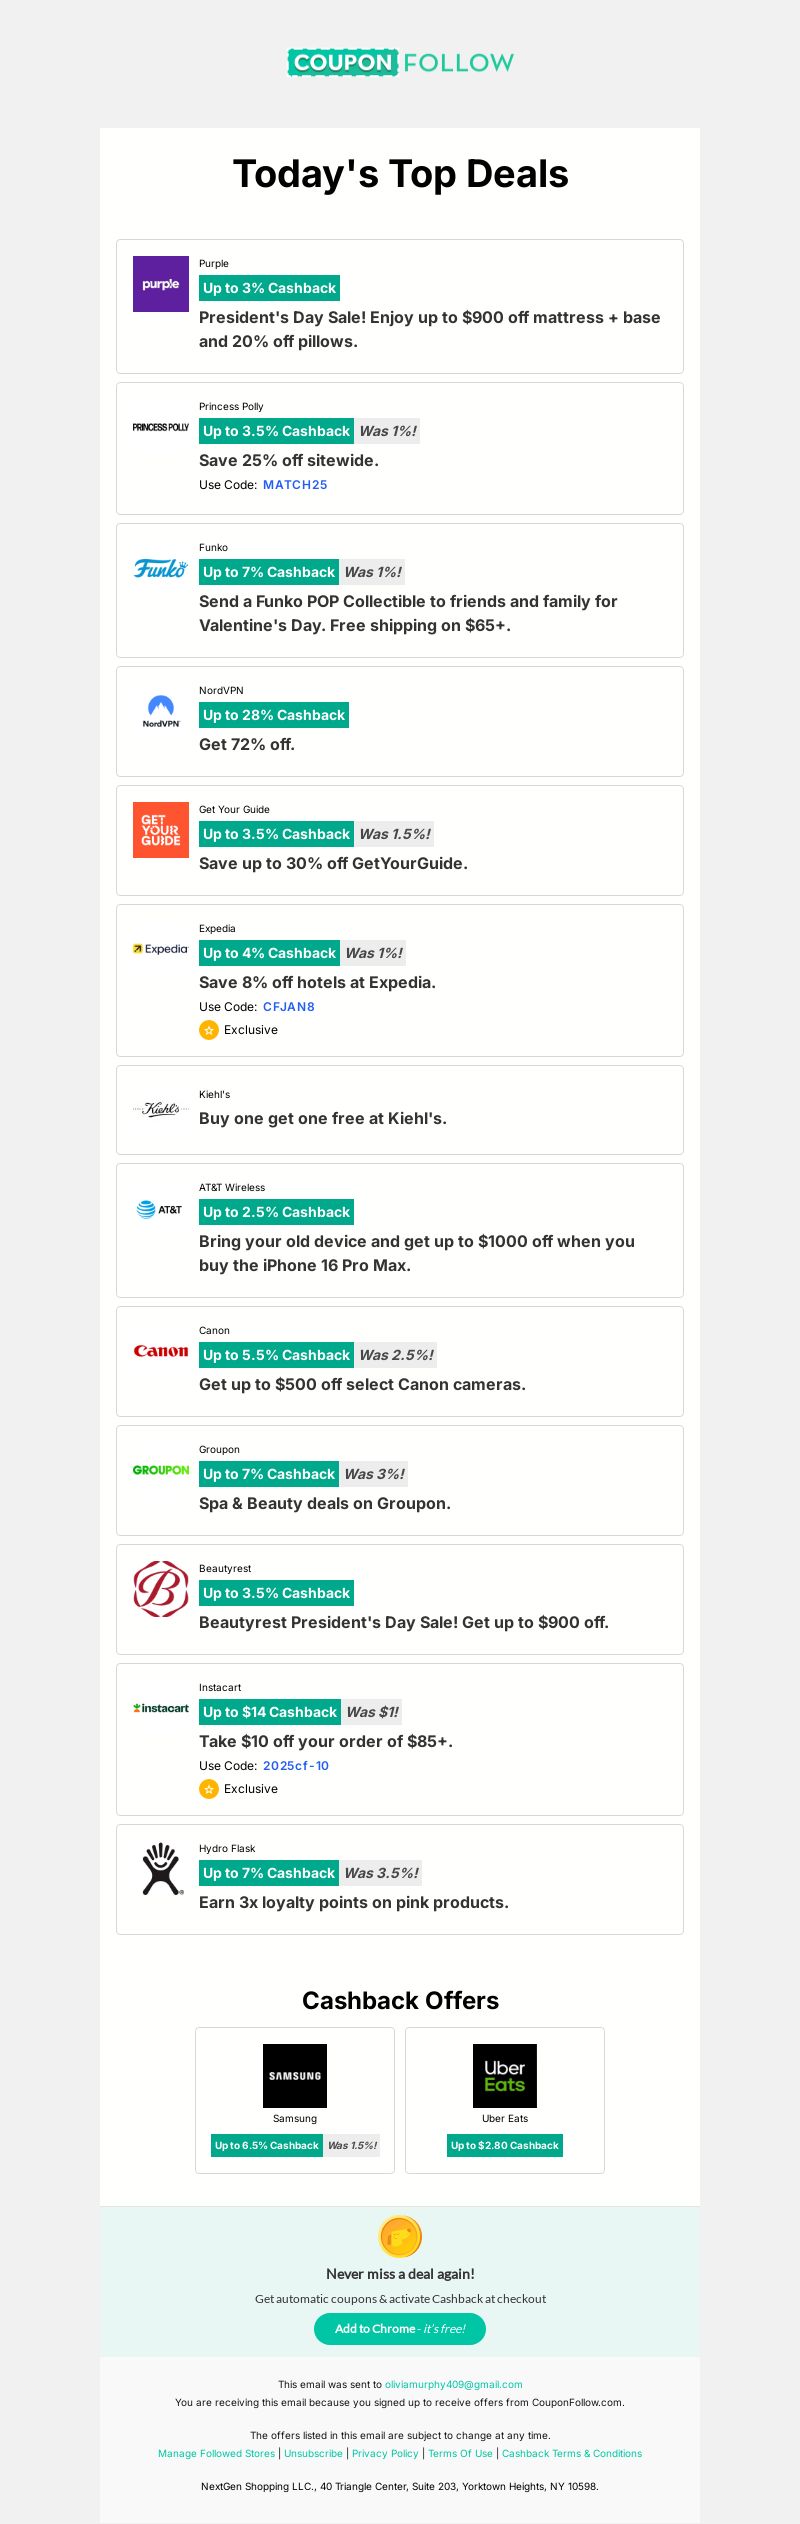The image size is (800, 2524).
Task: Copy the CFJAN8 Expedia code link
Action: pyautogui.click(x=289, y=1007)
